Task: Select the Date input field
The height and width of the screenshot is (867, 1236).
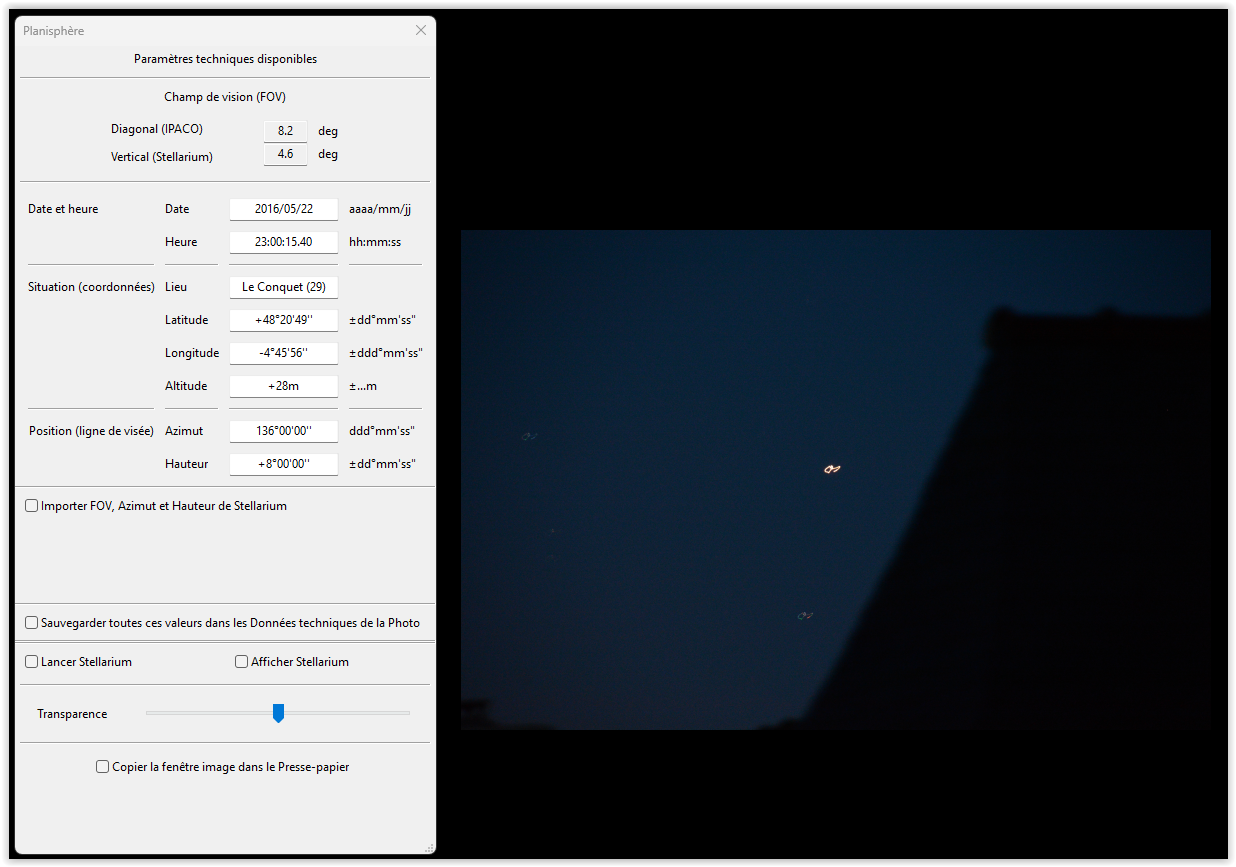Action: (x=283, y=209)
